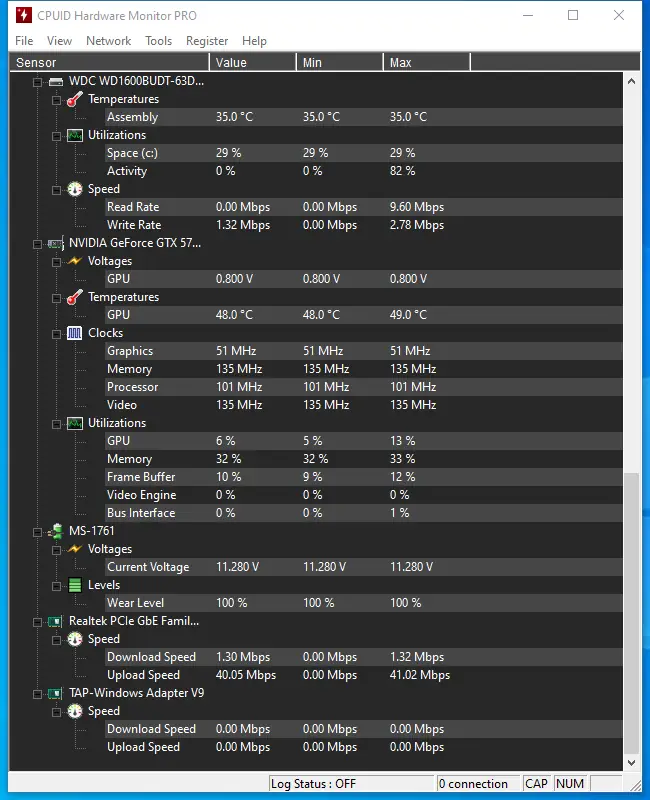Click the lightning Voltages icon under NVIDIA

(74, 261)
